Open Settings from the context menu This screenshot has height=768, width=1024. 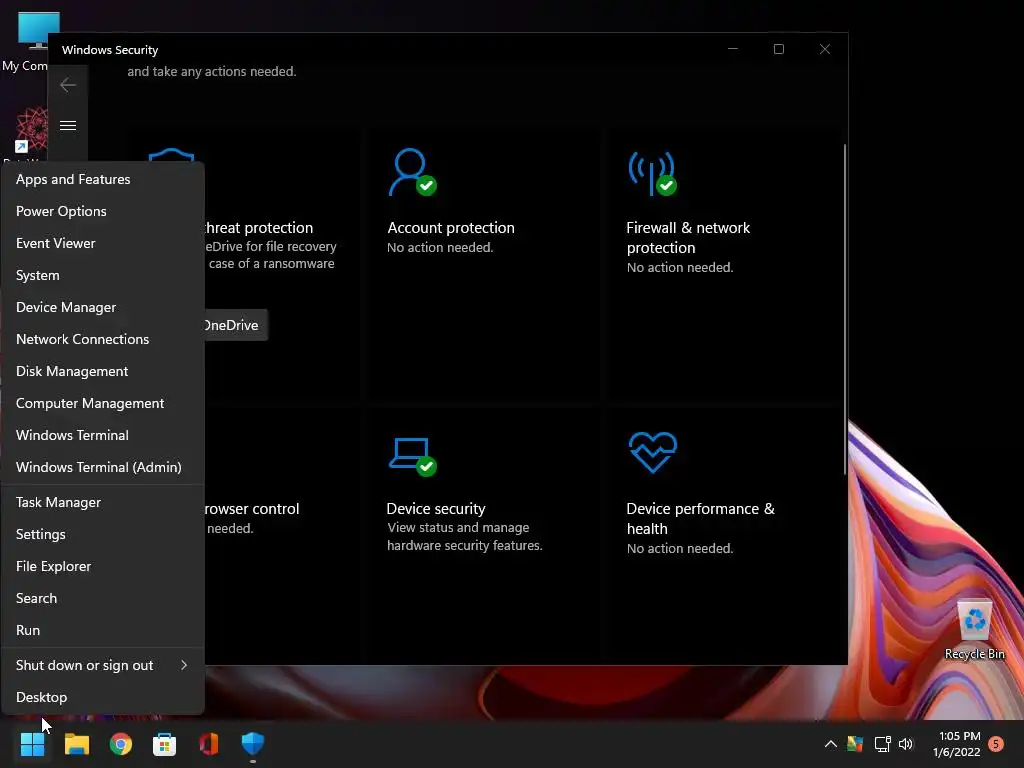click(103, 534)
